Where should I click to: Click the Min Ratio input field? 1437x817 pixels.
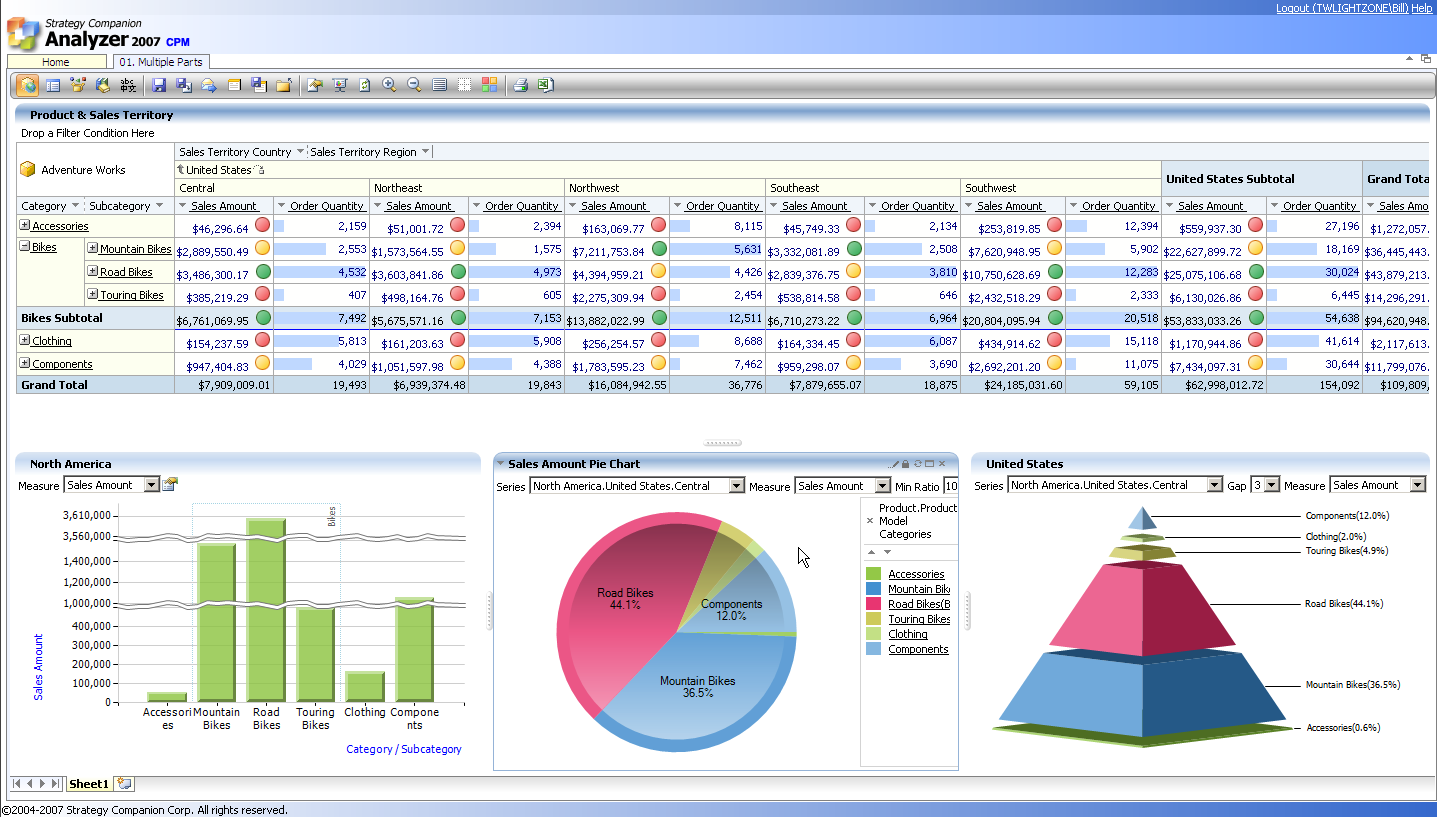pos(950,486)
